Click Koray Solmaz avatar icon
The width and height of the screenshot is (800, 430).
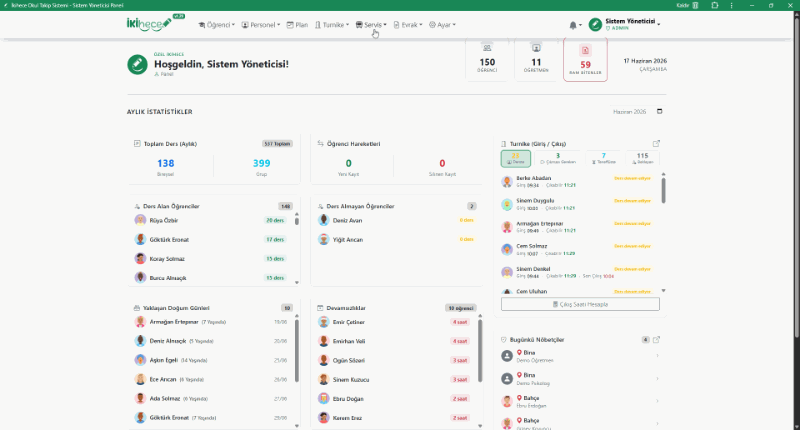pyautogui.click(x=140, y=259)
